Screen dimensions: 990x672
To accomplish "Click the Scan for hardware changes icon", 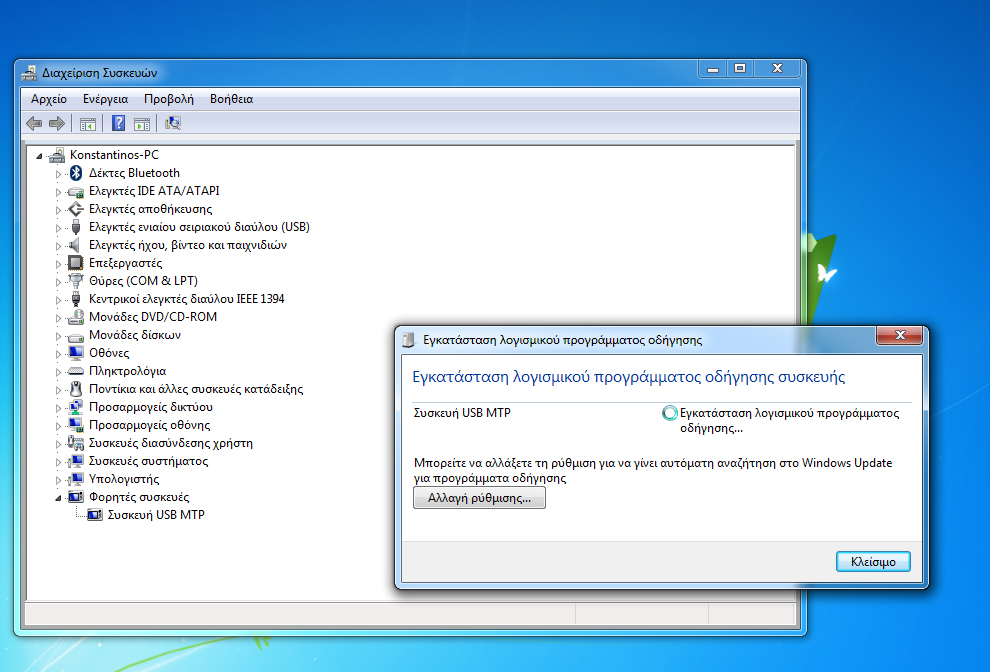I will click(x=173, y=123).
